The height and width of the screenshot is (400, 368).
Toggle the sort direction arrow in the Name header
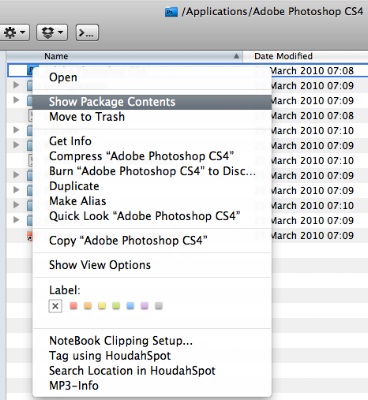coord(236,56)
